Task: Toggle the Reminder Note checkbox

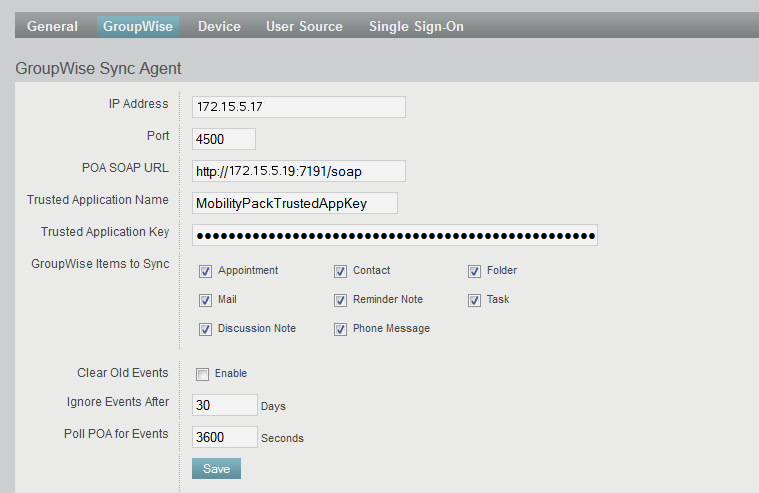Action: click(x=340, y=300)
